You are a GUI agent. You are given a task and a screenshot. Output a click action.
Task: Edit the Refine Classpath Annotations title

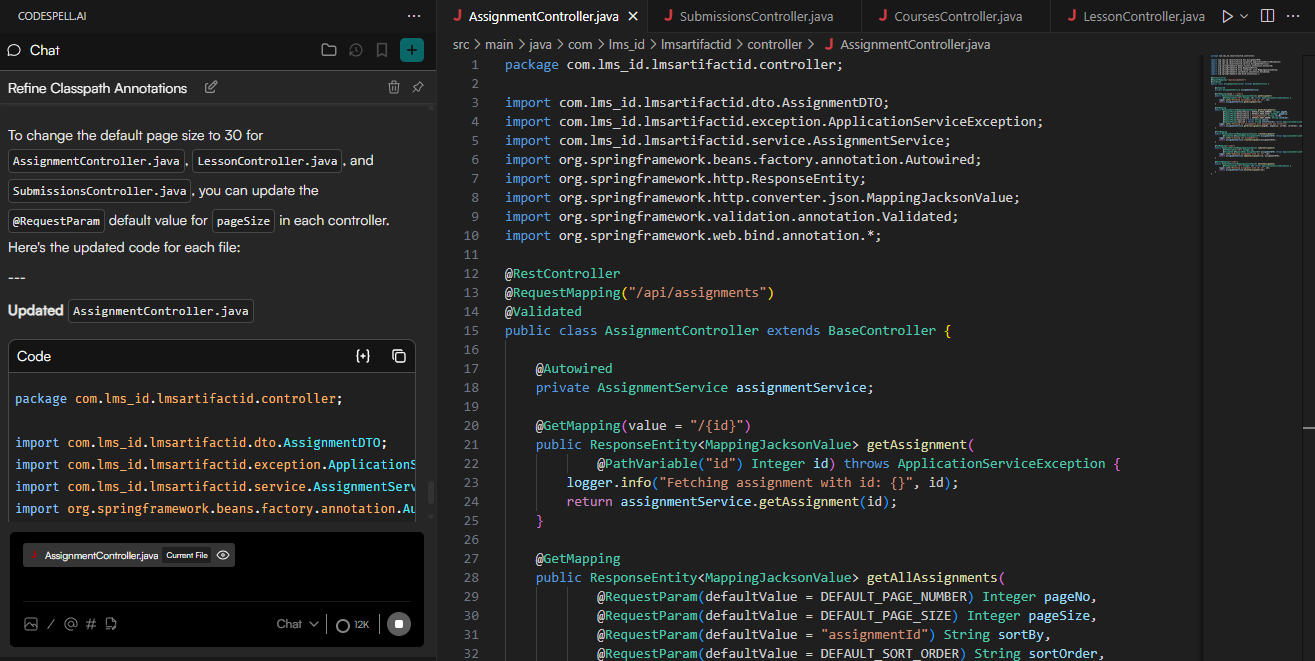point(211,87)
